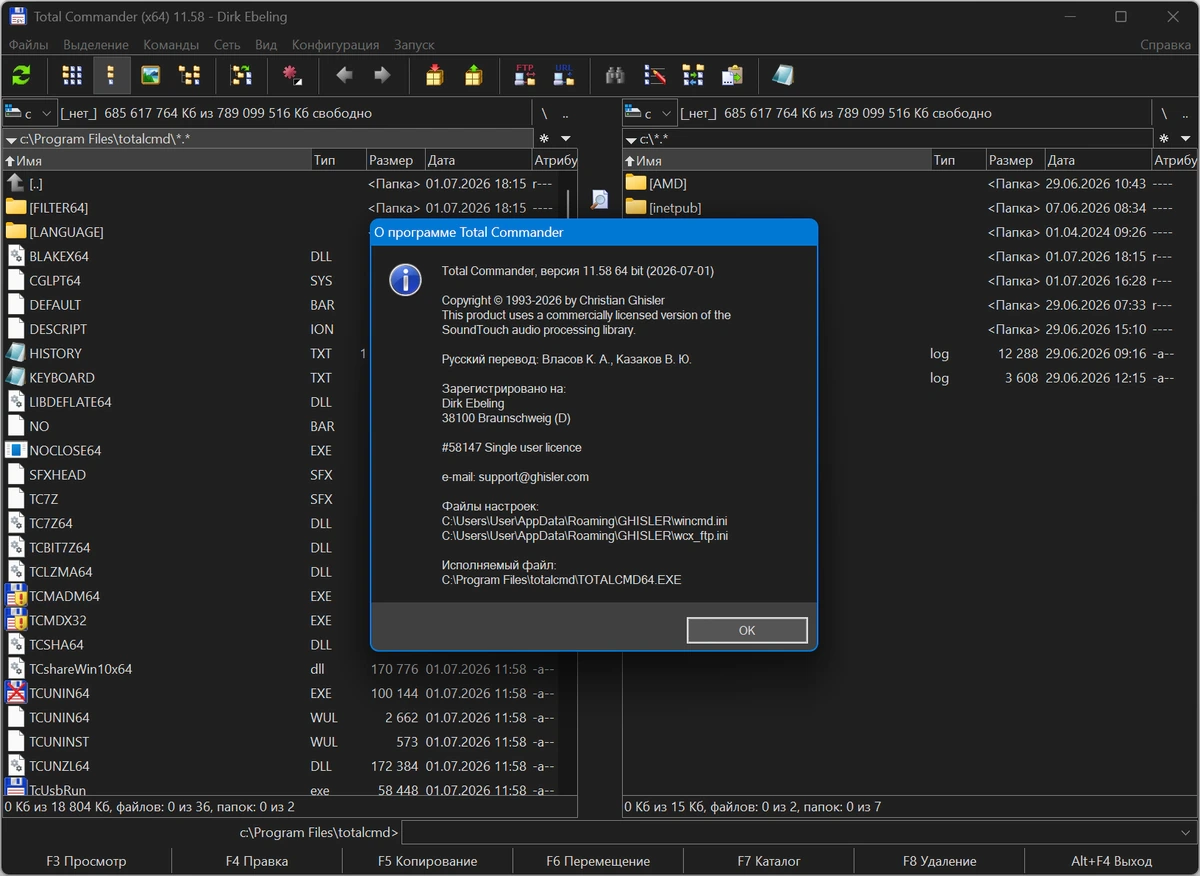Click the branch view icon with green arrows
This screenshot has height=876, width=1200.
point(241,75)
